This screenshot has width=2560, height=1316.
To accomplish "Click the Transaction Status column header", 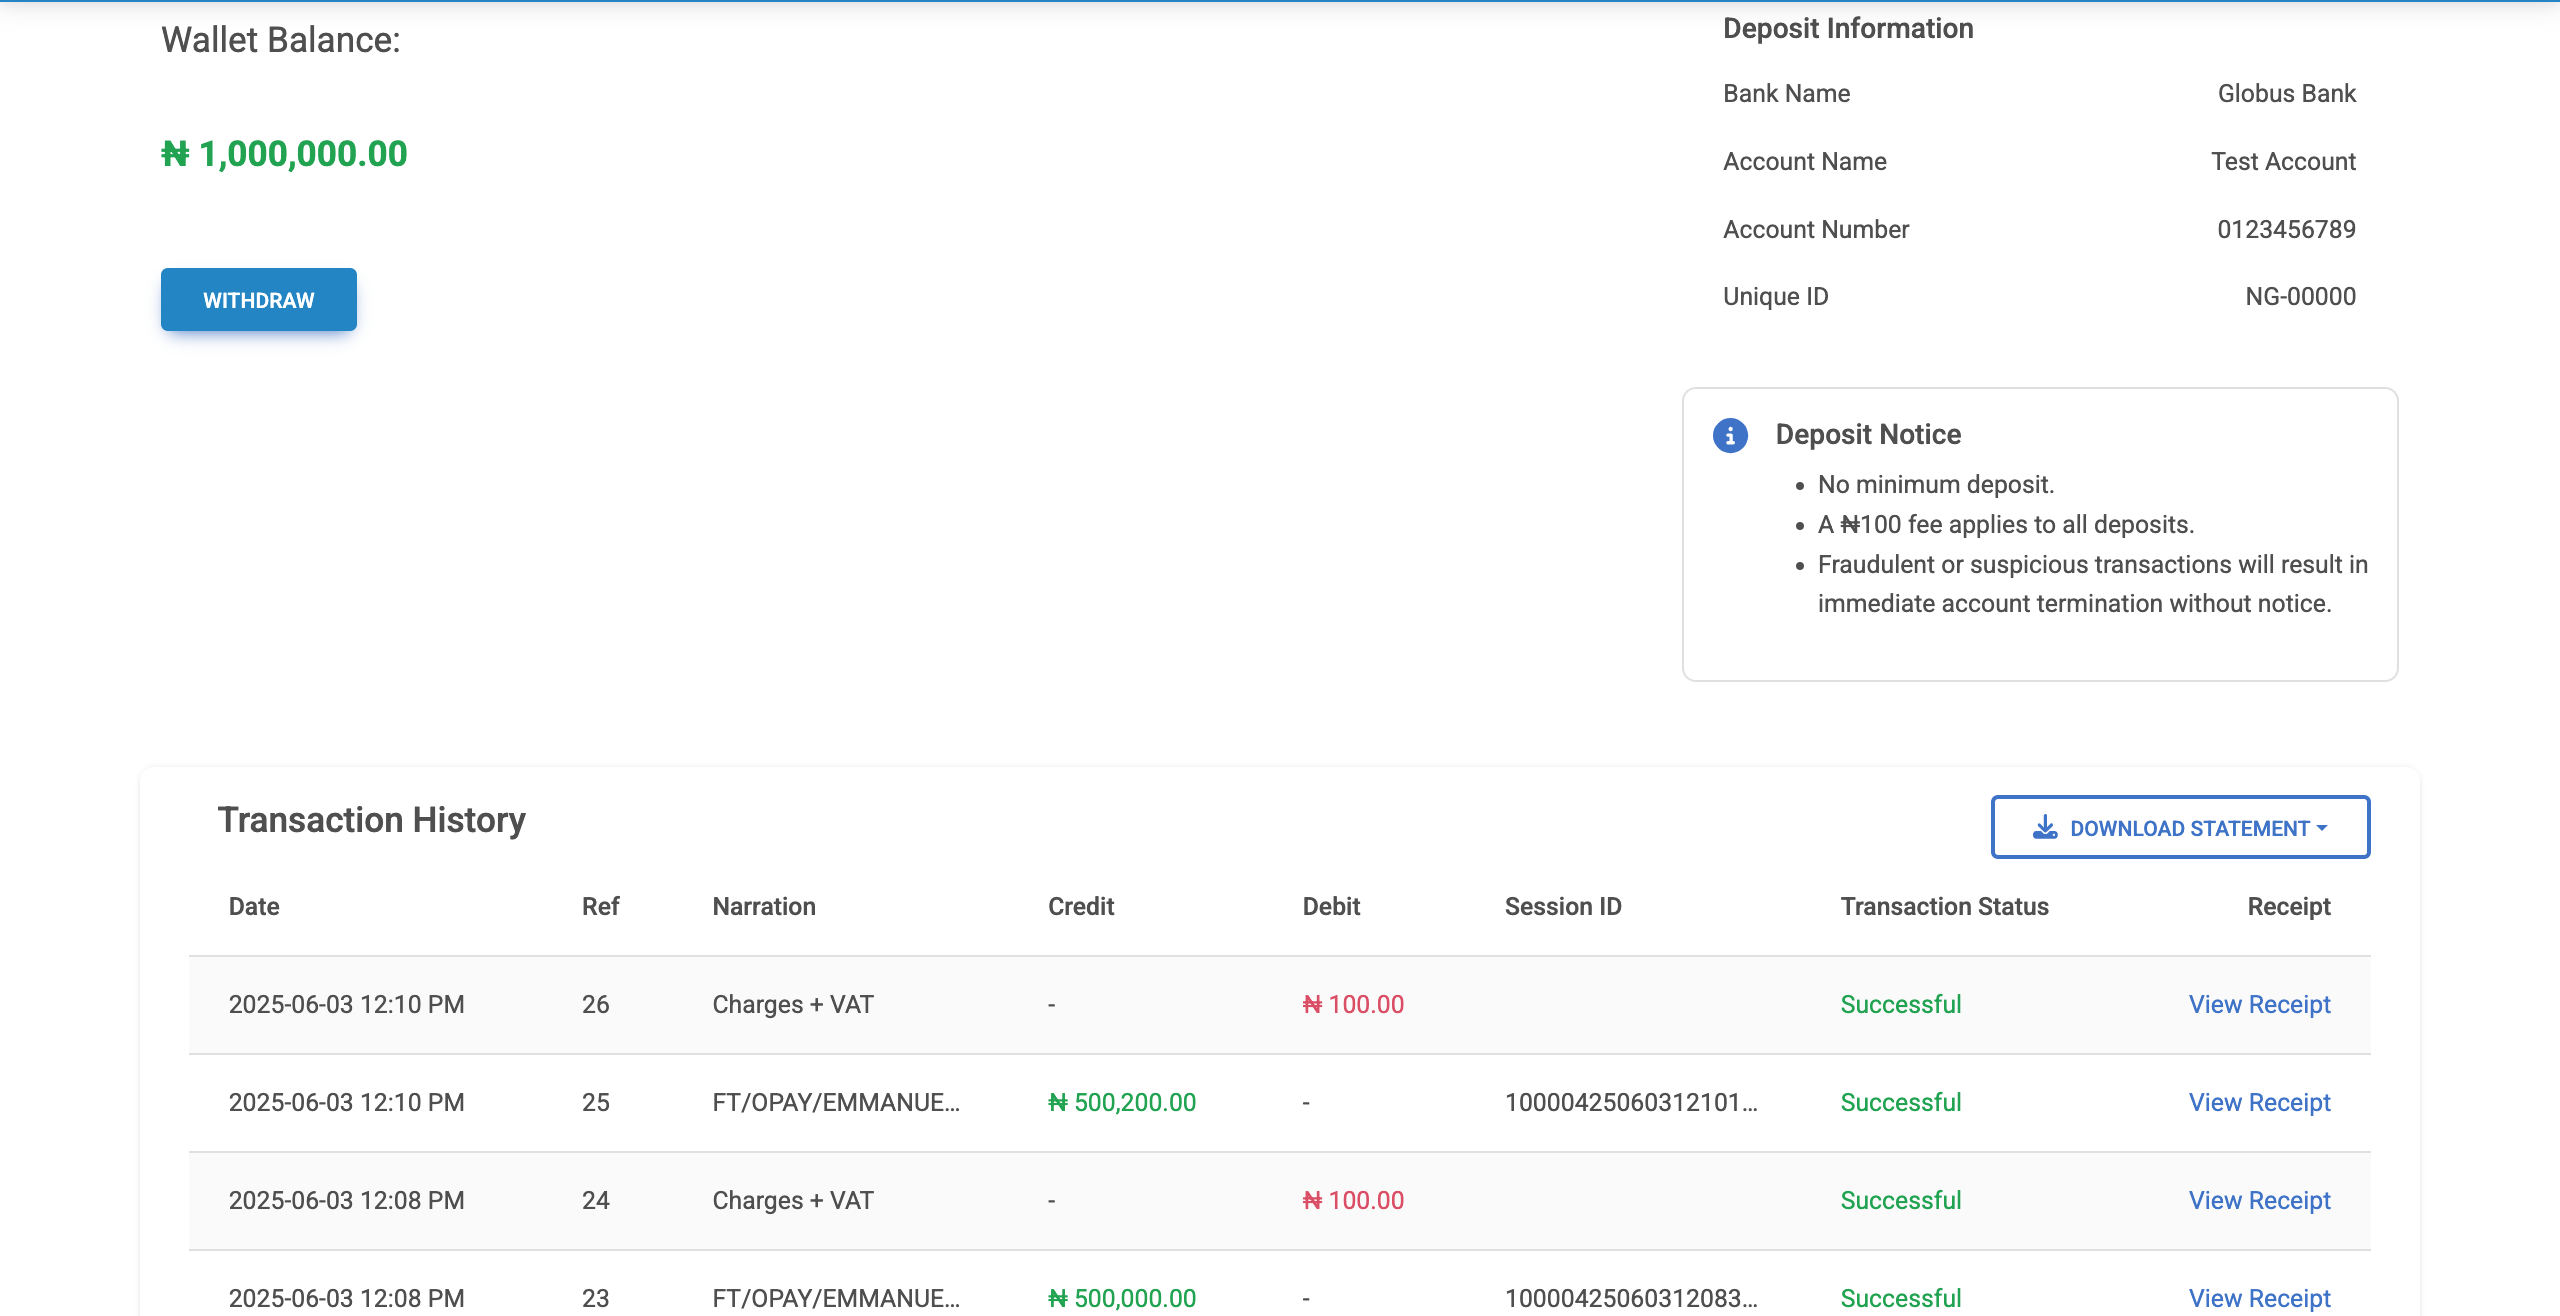I will pyautogui.click(x=1944, y=906).
